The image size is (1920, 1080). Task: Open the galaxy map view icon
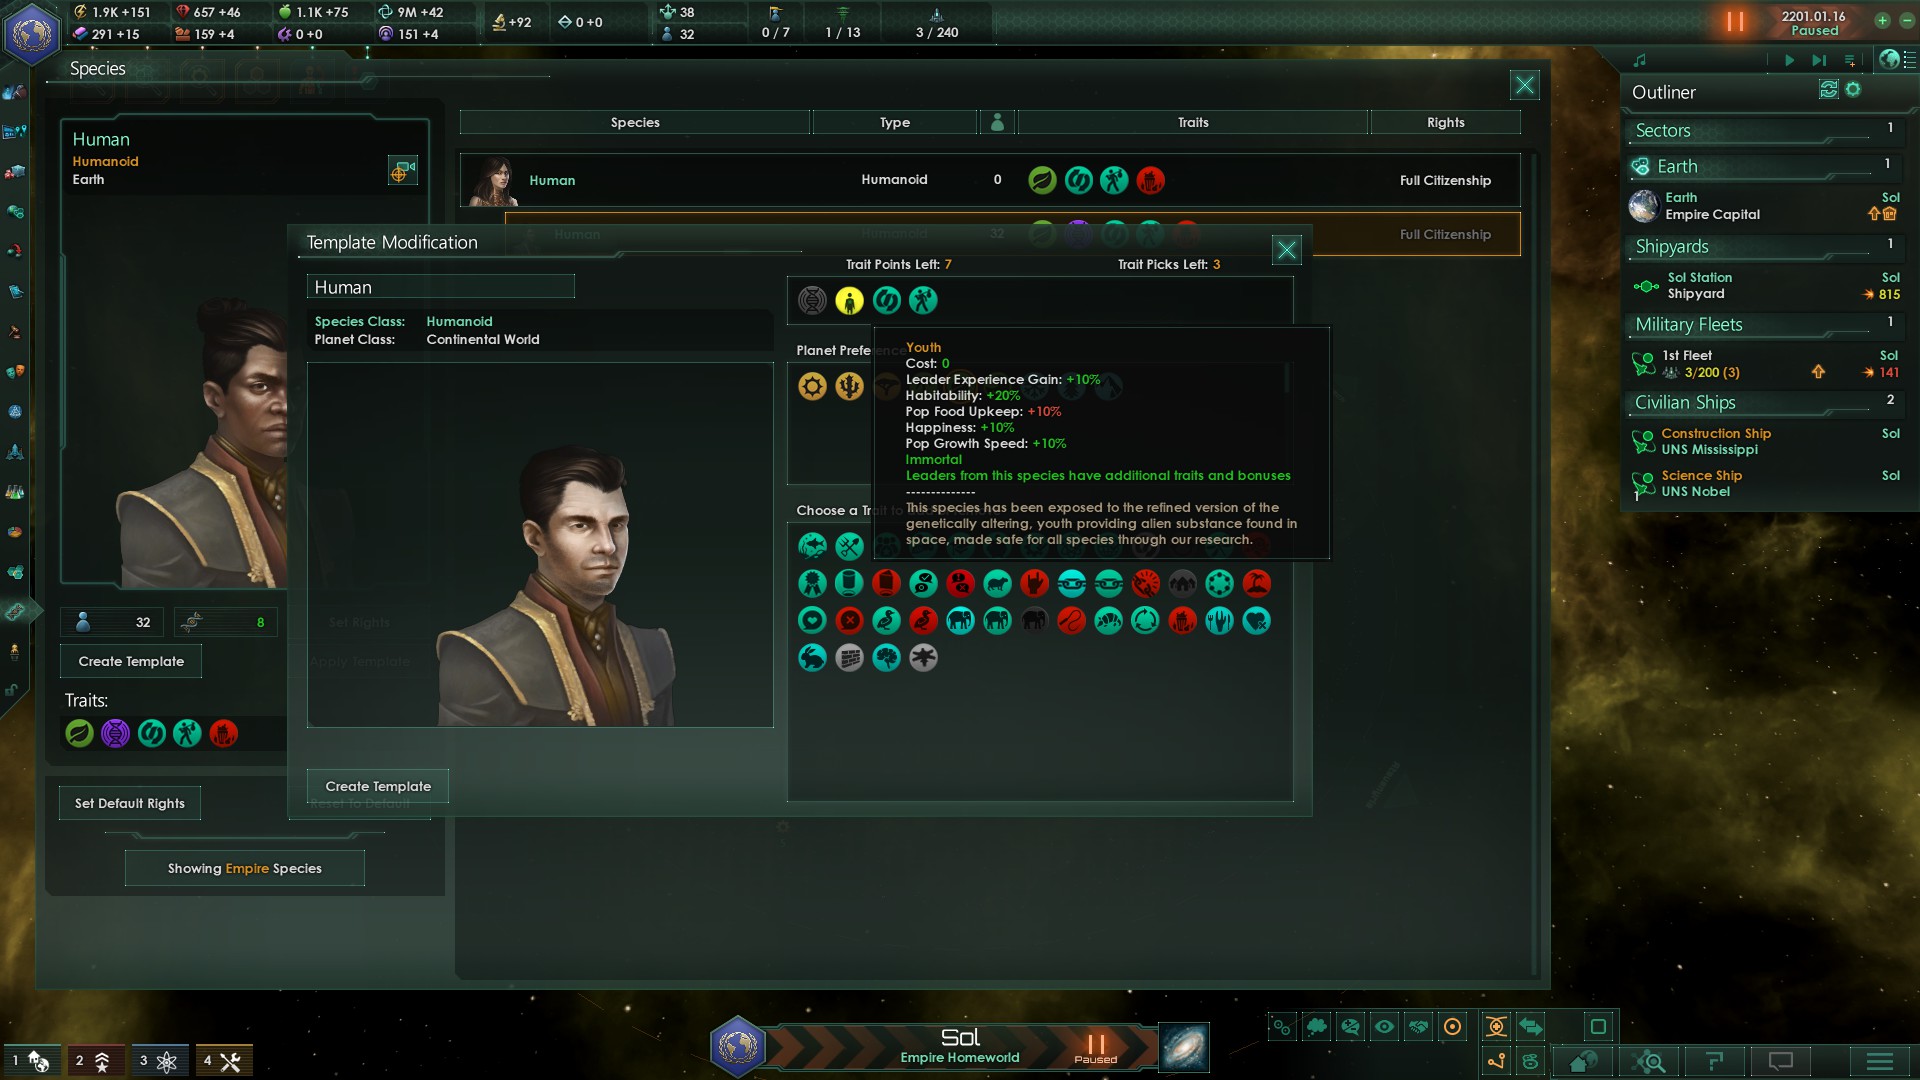coord(1184,1047)
